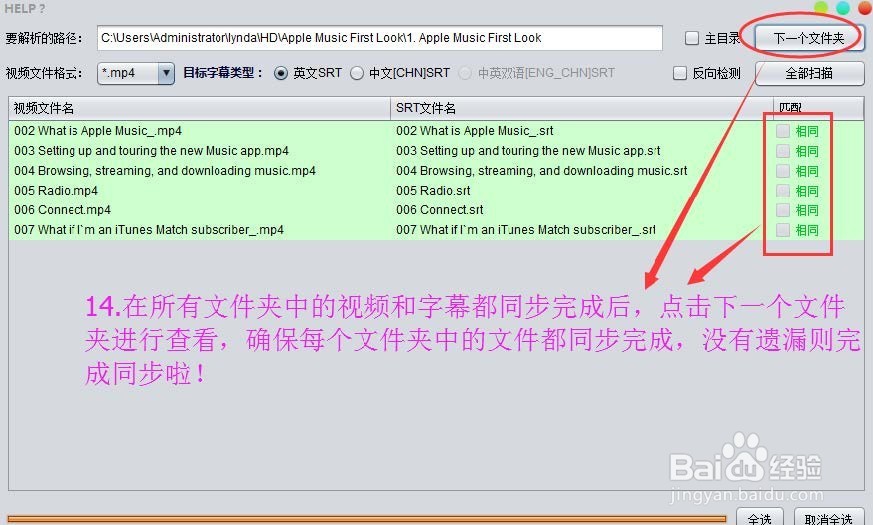Click the green window control button

pyautogui.click(x=821, y=7)
